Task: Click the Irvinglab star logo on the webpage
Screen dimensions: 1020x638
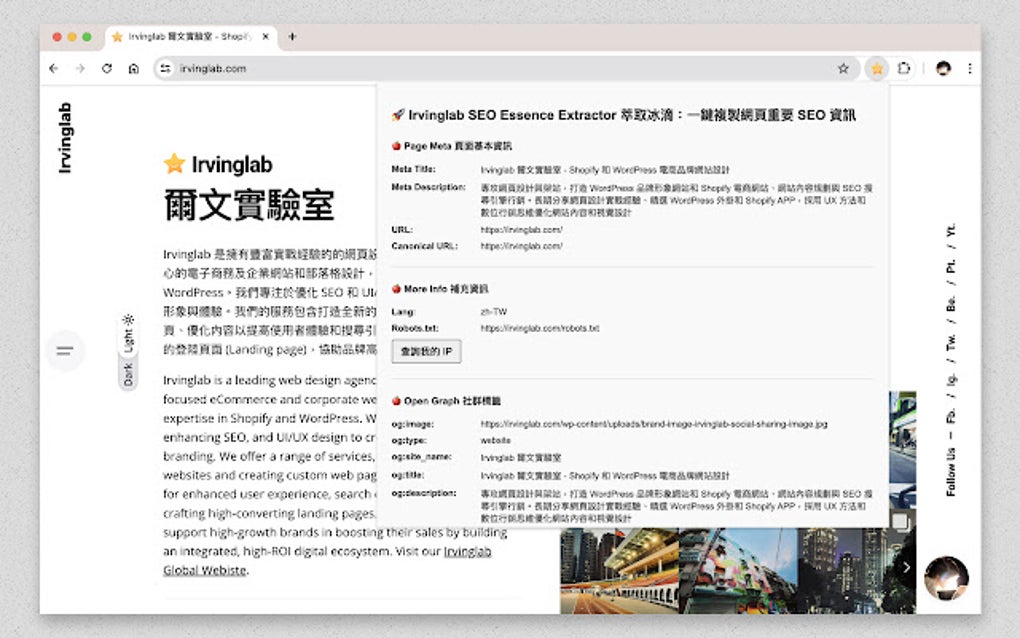Action: click(x=176, y=163)
